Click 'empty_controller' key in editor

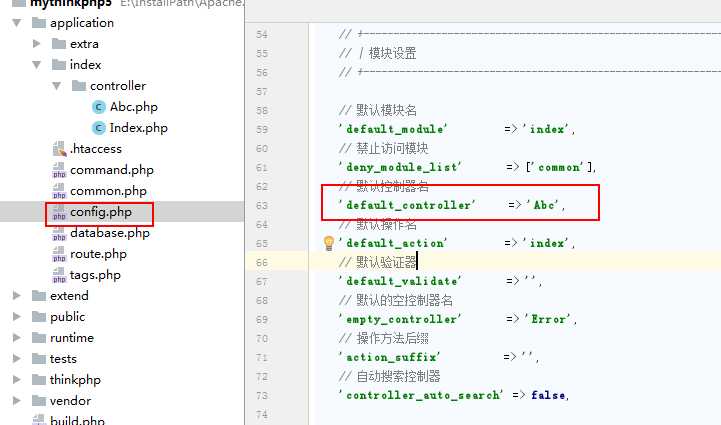pos(400,319)
